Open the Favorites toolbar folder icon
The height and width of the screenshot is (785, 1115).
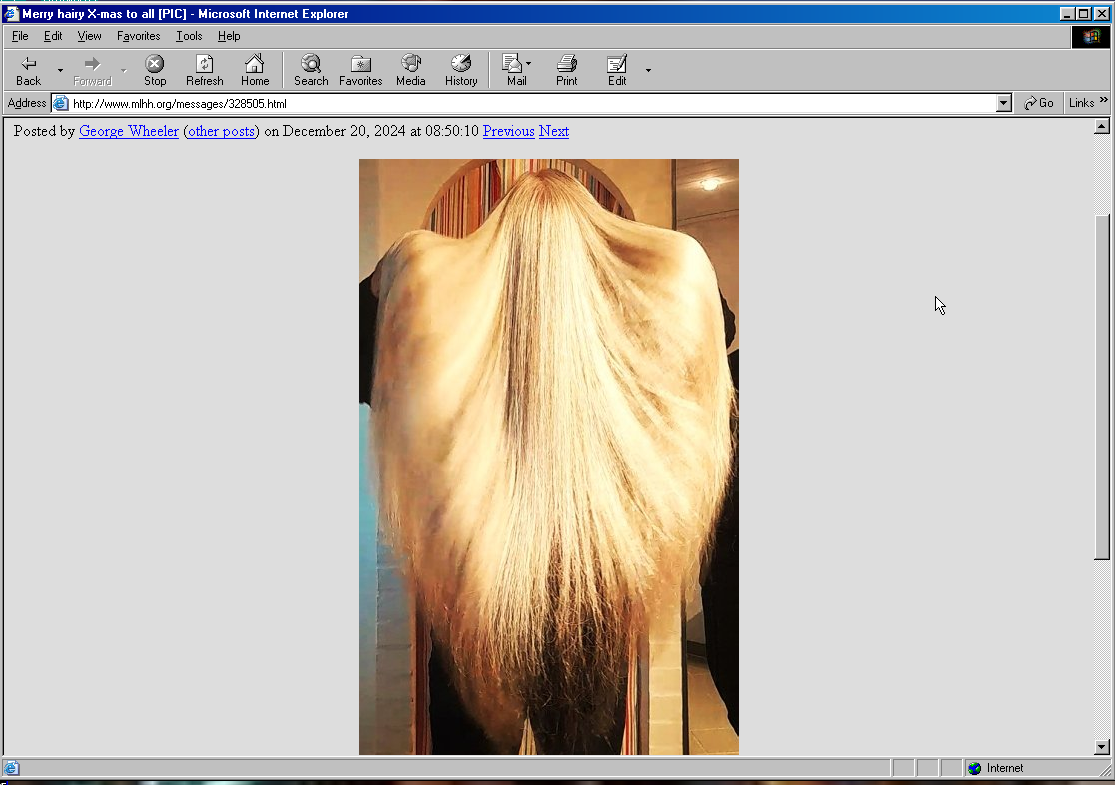pos(360,64)
